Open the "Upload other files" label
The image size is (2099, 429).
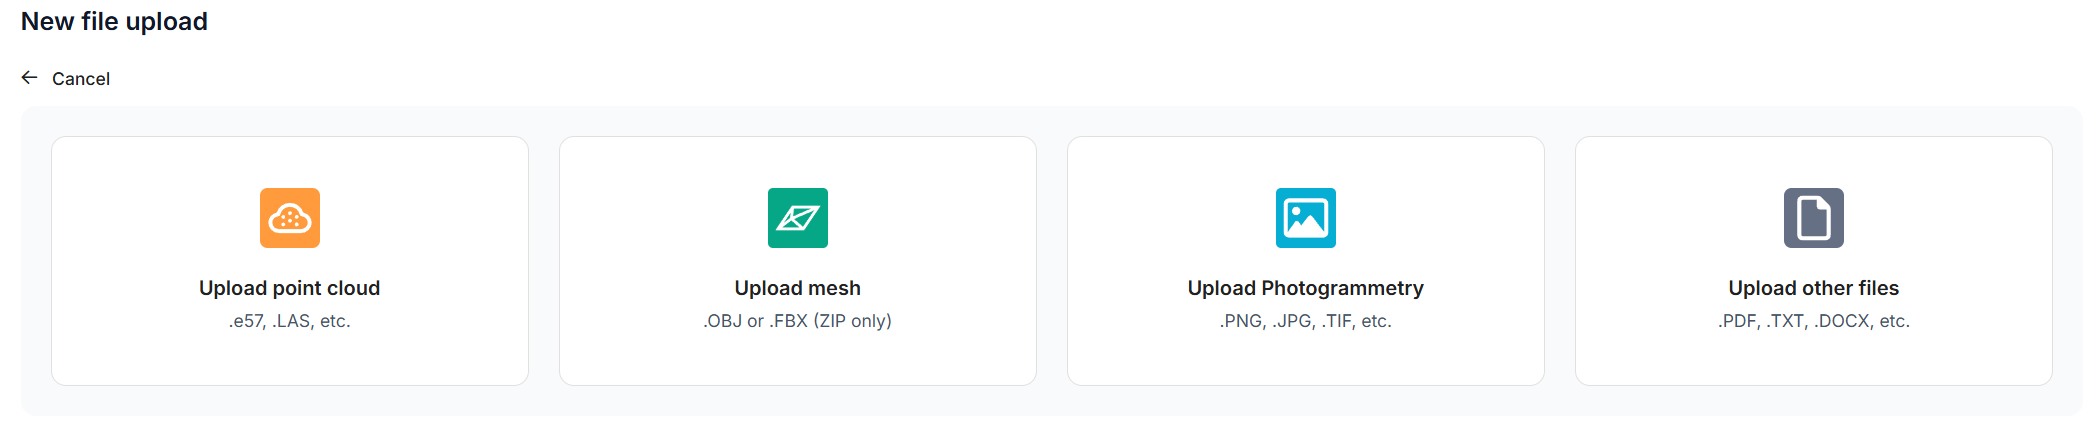(x=1814, y=288)
